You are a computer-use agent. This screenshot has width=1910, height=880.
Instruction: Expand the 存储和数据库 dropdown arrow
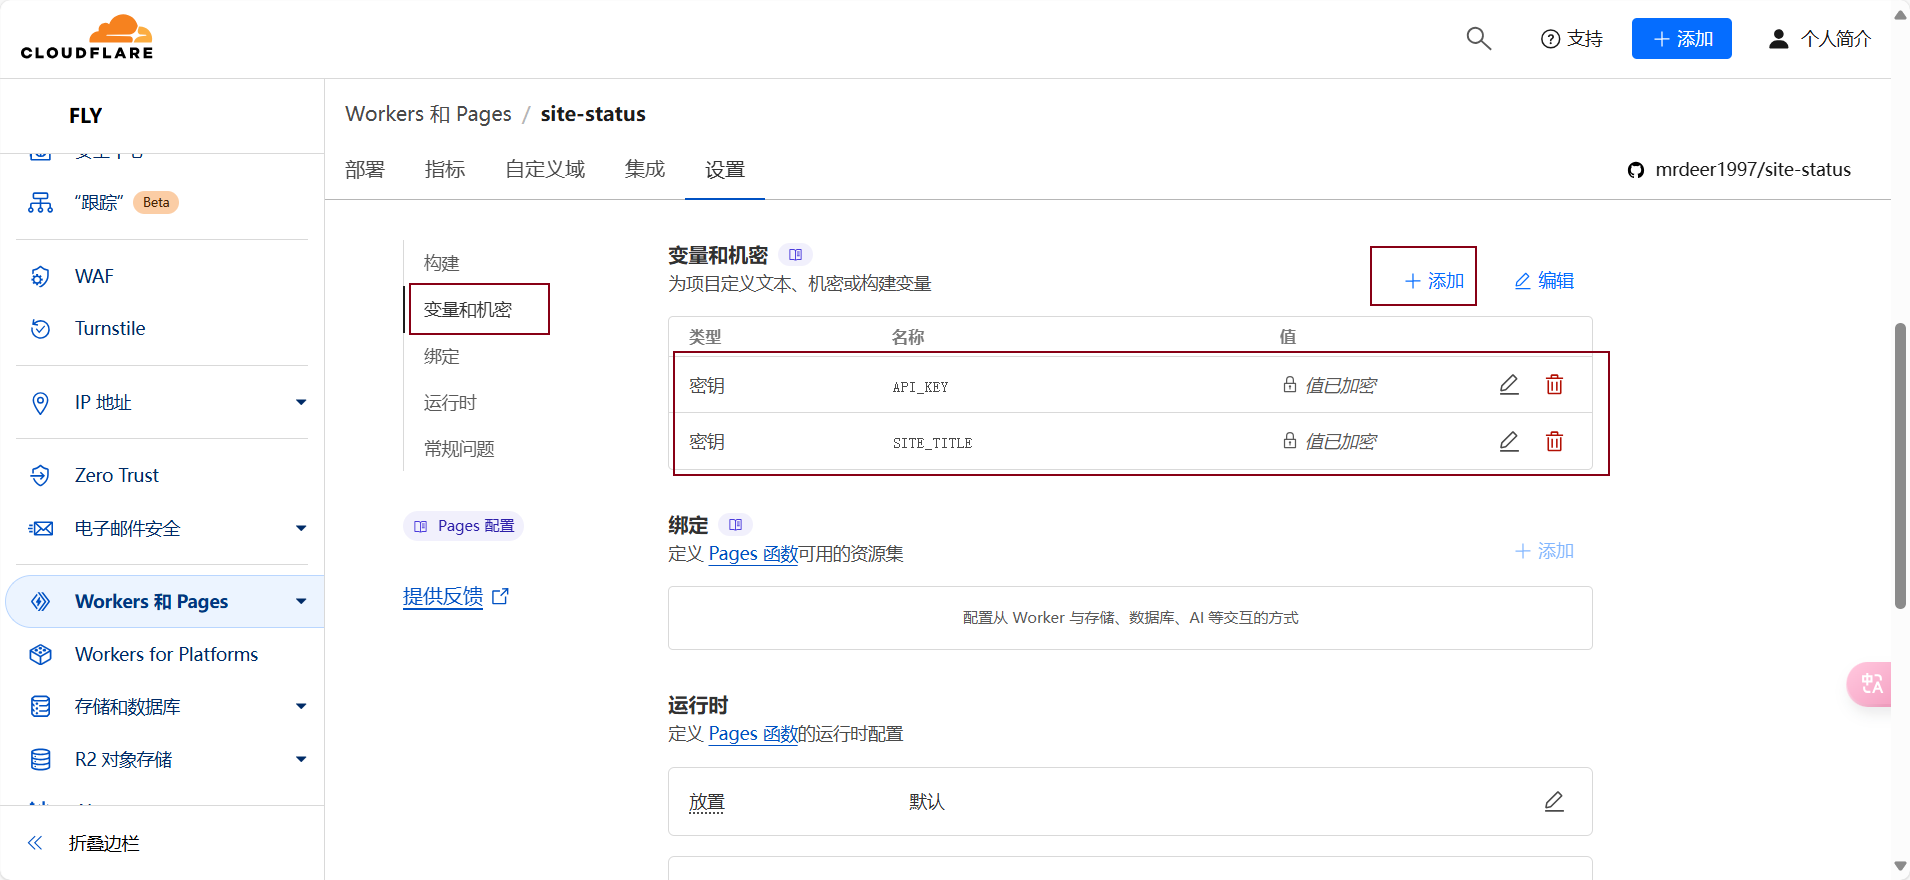(301, 706)
